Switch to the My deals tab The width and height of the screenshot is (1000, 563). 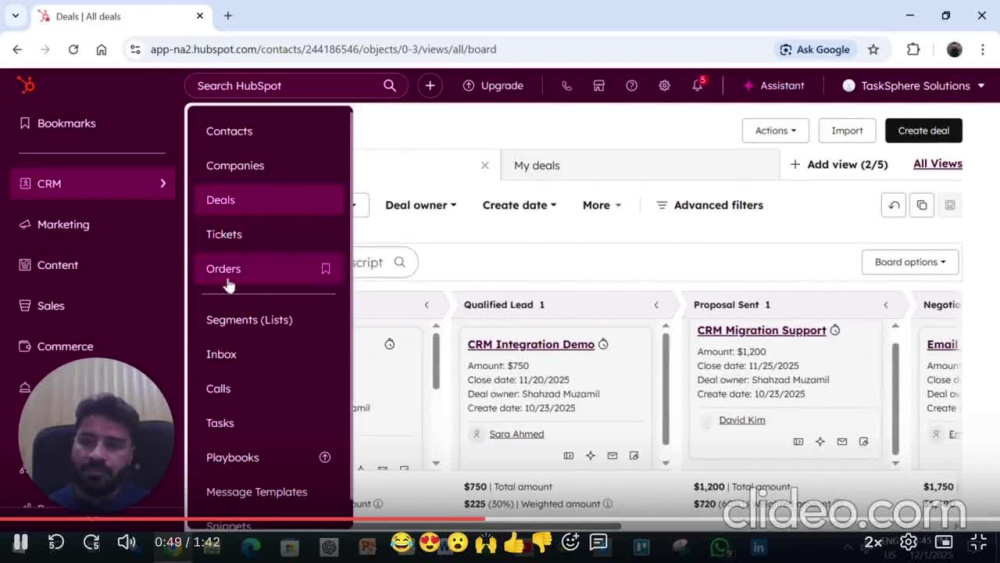tap(640, 165)
